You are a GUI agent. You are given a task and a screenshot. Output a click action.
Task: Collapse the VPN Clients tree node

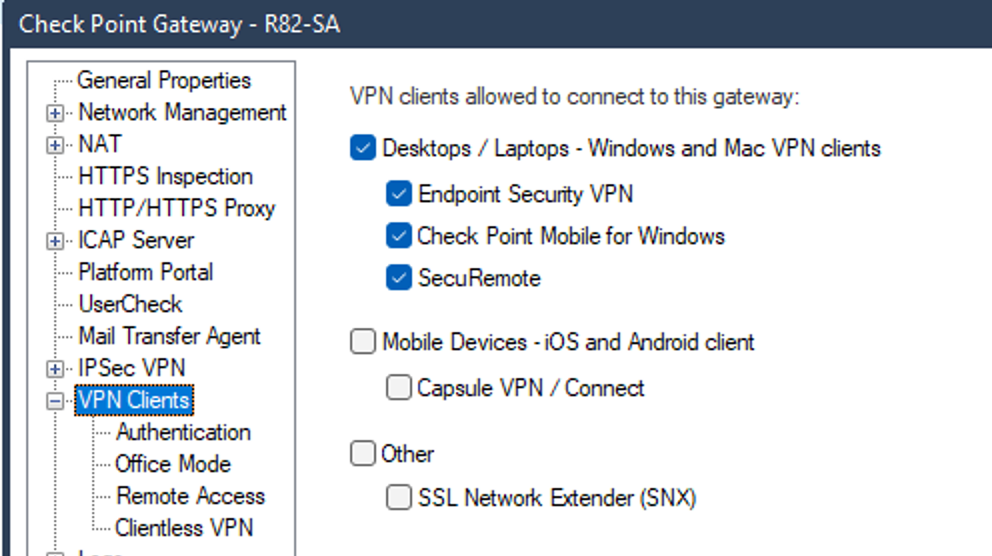click(x=55, y=401)
